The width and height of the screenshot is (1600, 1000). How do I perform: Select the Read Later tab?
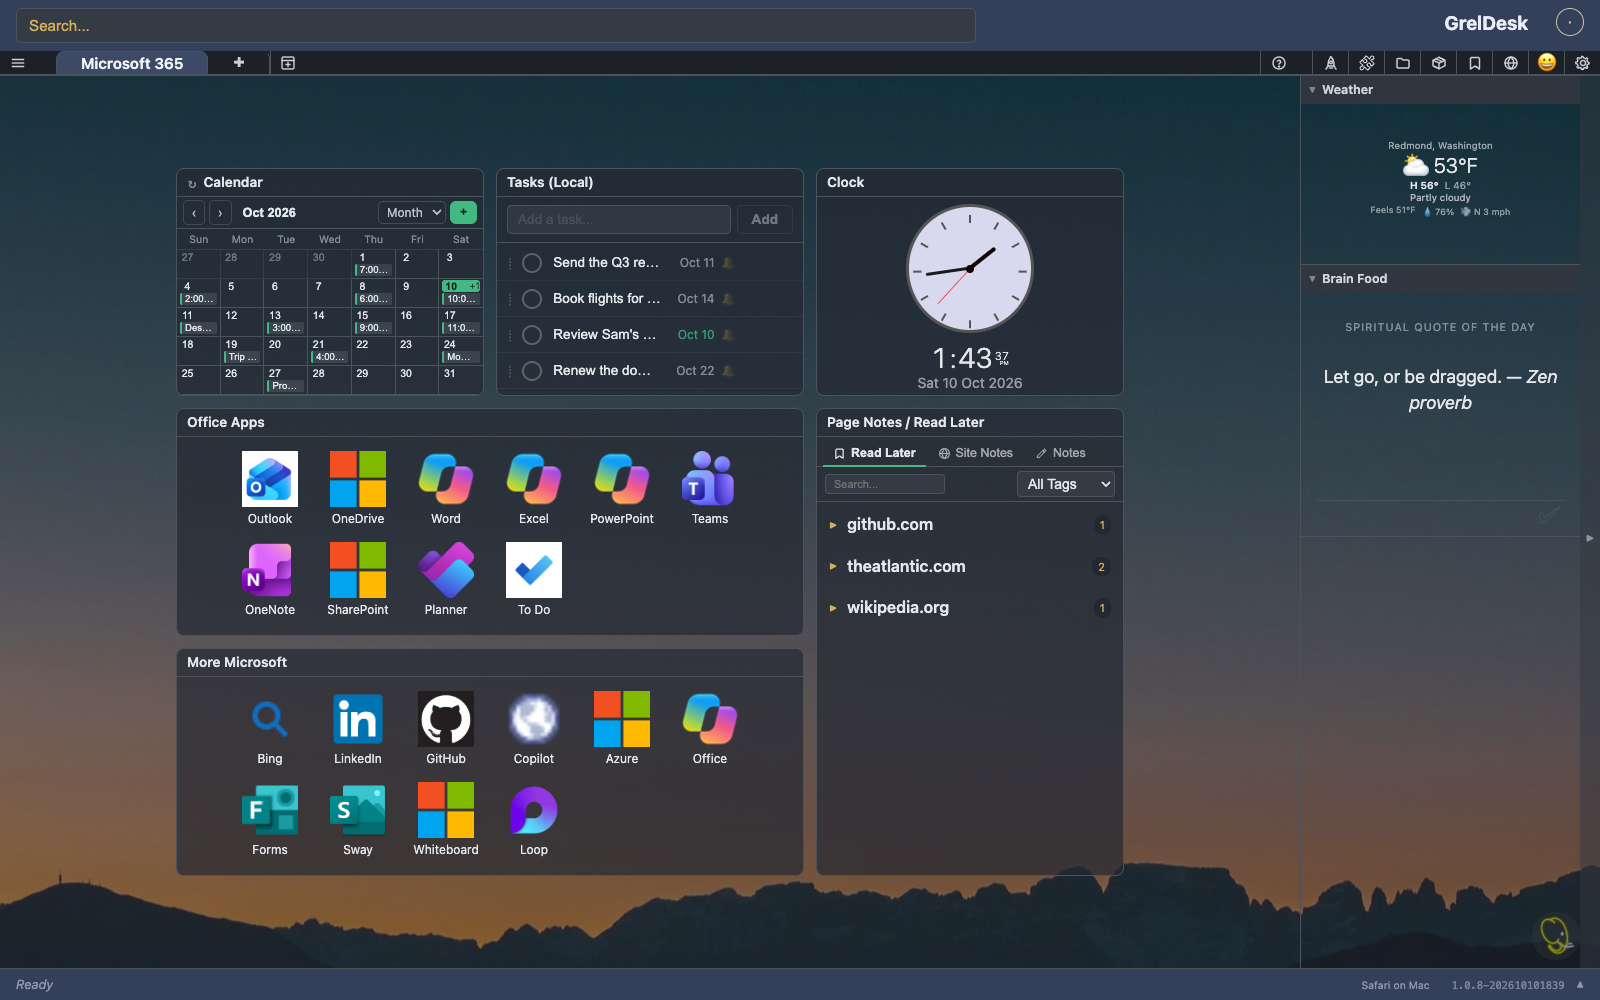[875, 453]
